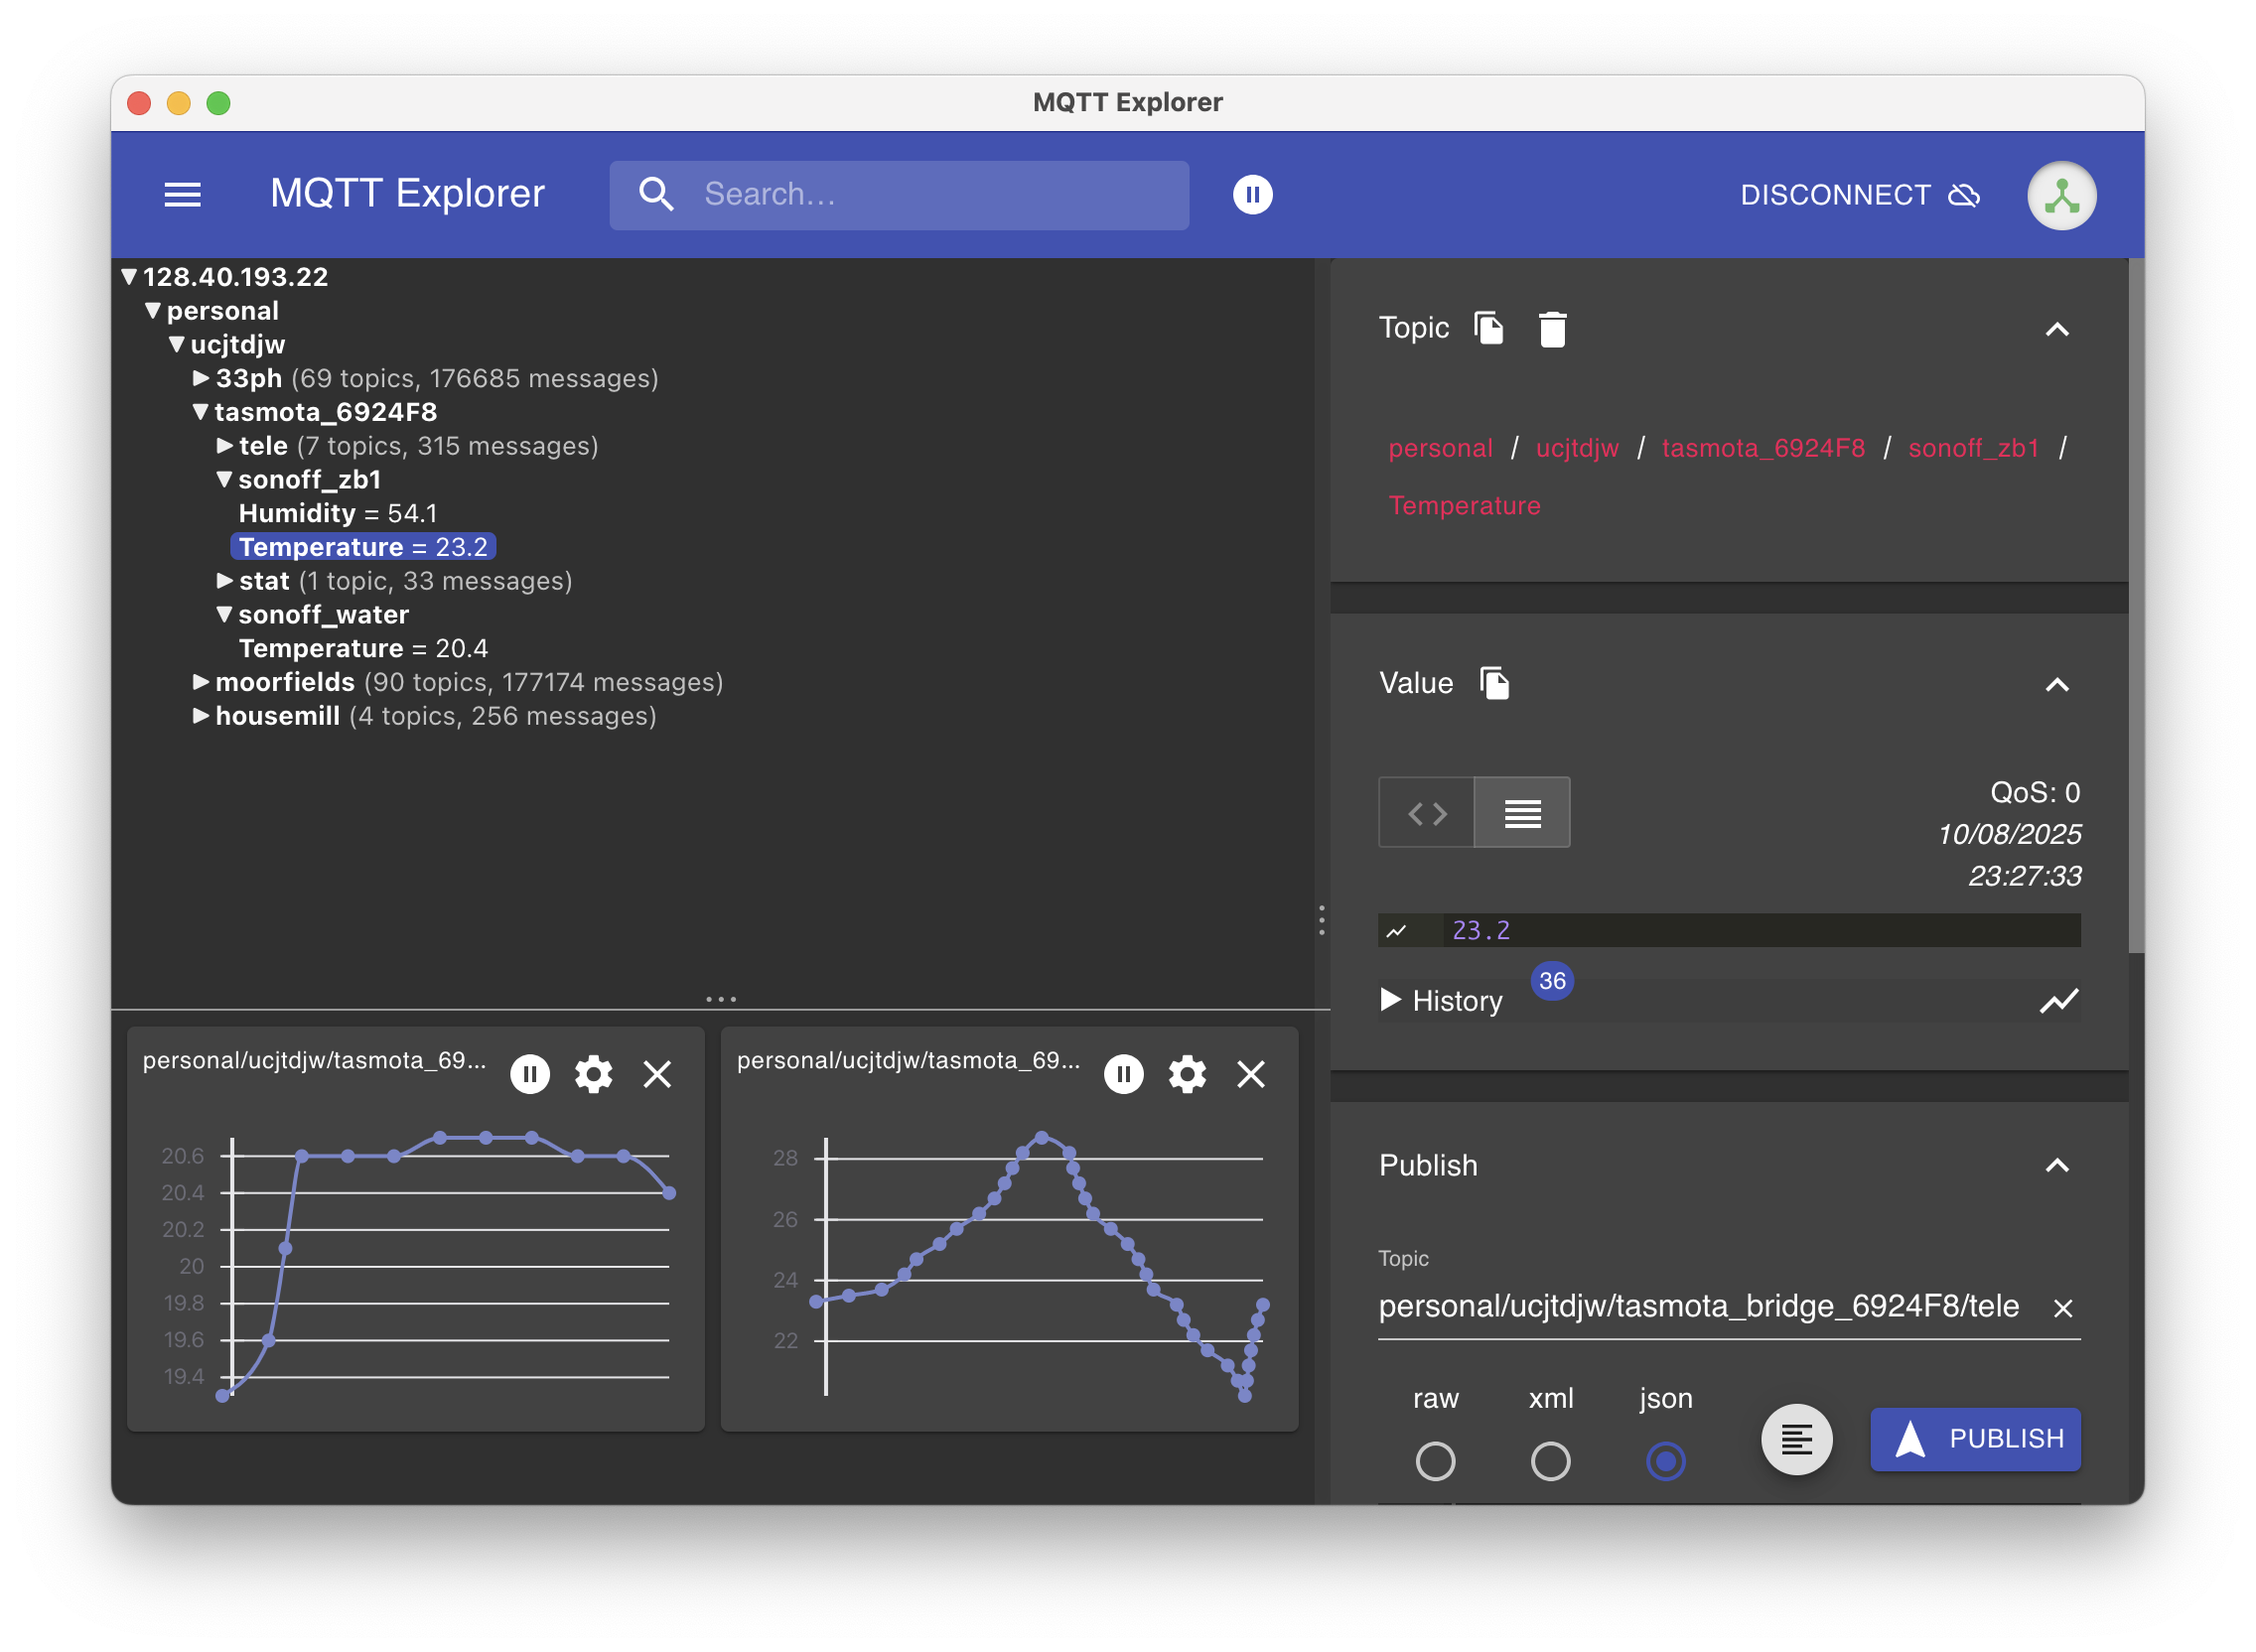Image resolution: width=2256 pixels, height=1652 pixels.
Task: Expand the moorfields topic node
Action: pos(201,682)
